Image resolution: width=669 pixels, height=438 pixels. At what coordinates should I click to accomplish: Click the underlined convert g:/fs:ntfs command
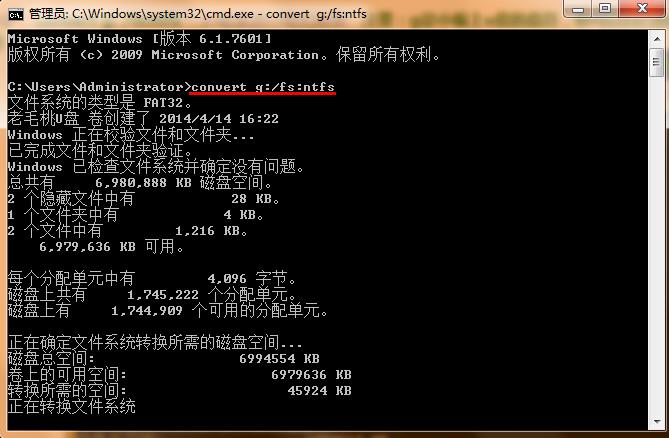(262, 87)
